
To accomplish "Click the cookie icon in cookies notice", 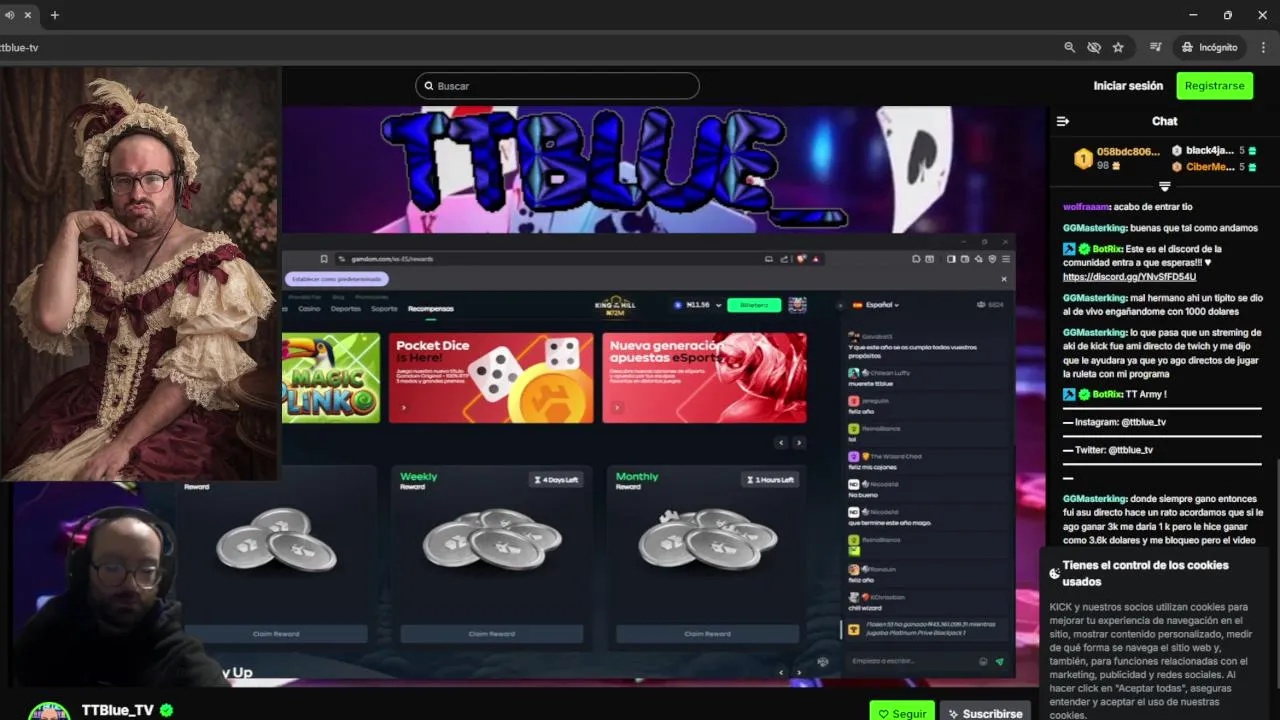I will coord(1055,573).
